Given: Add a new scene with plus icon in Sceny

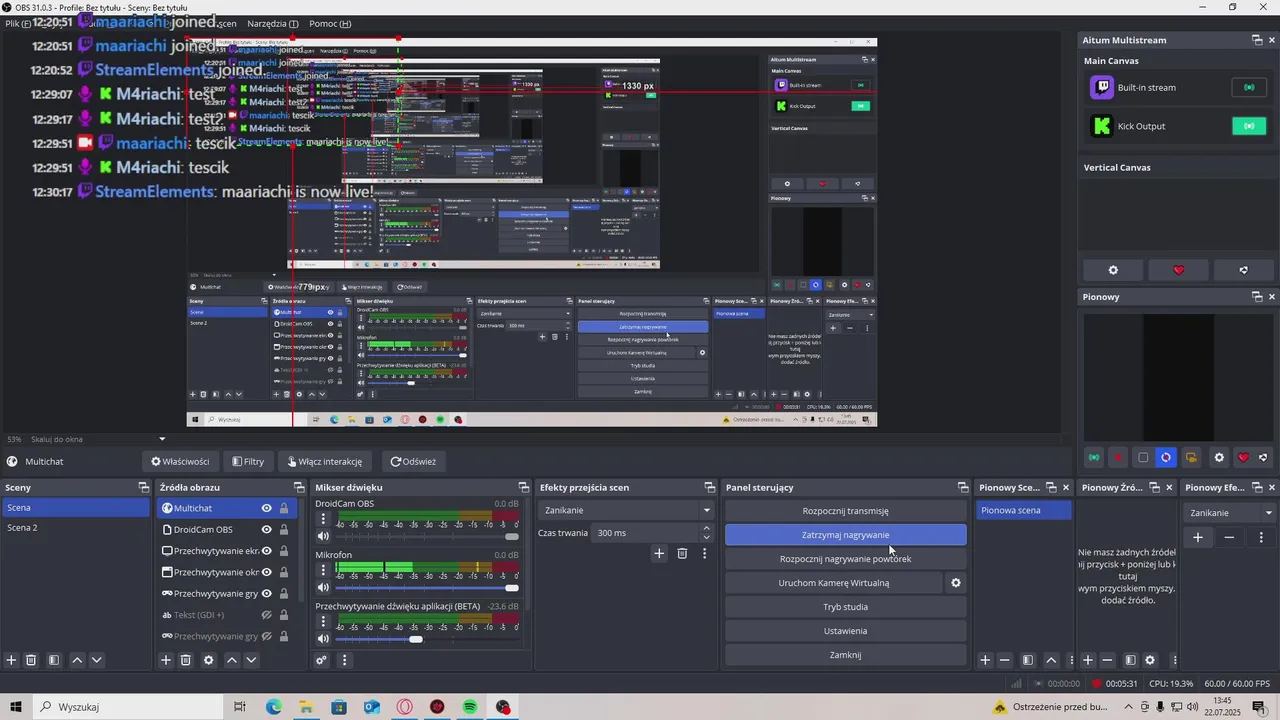Looking at the screenshot, I should coord(12,660).
